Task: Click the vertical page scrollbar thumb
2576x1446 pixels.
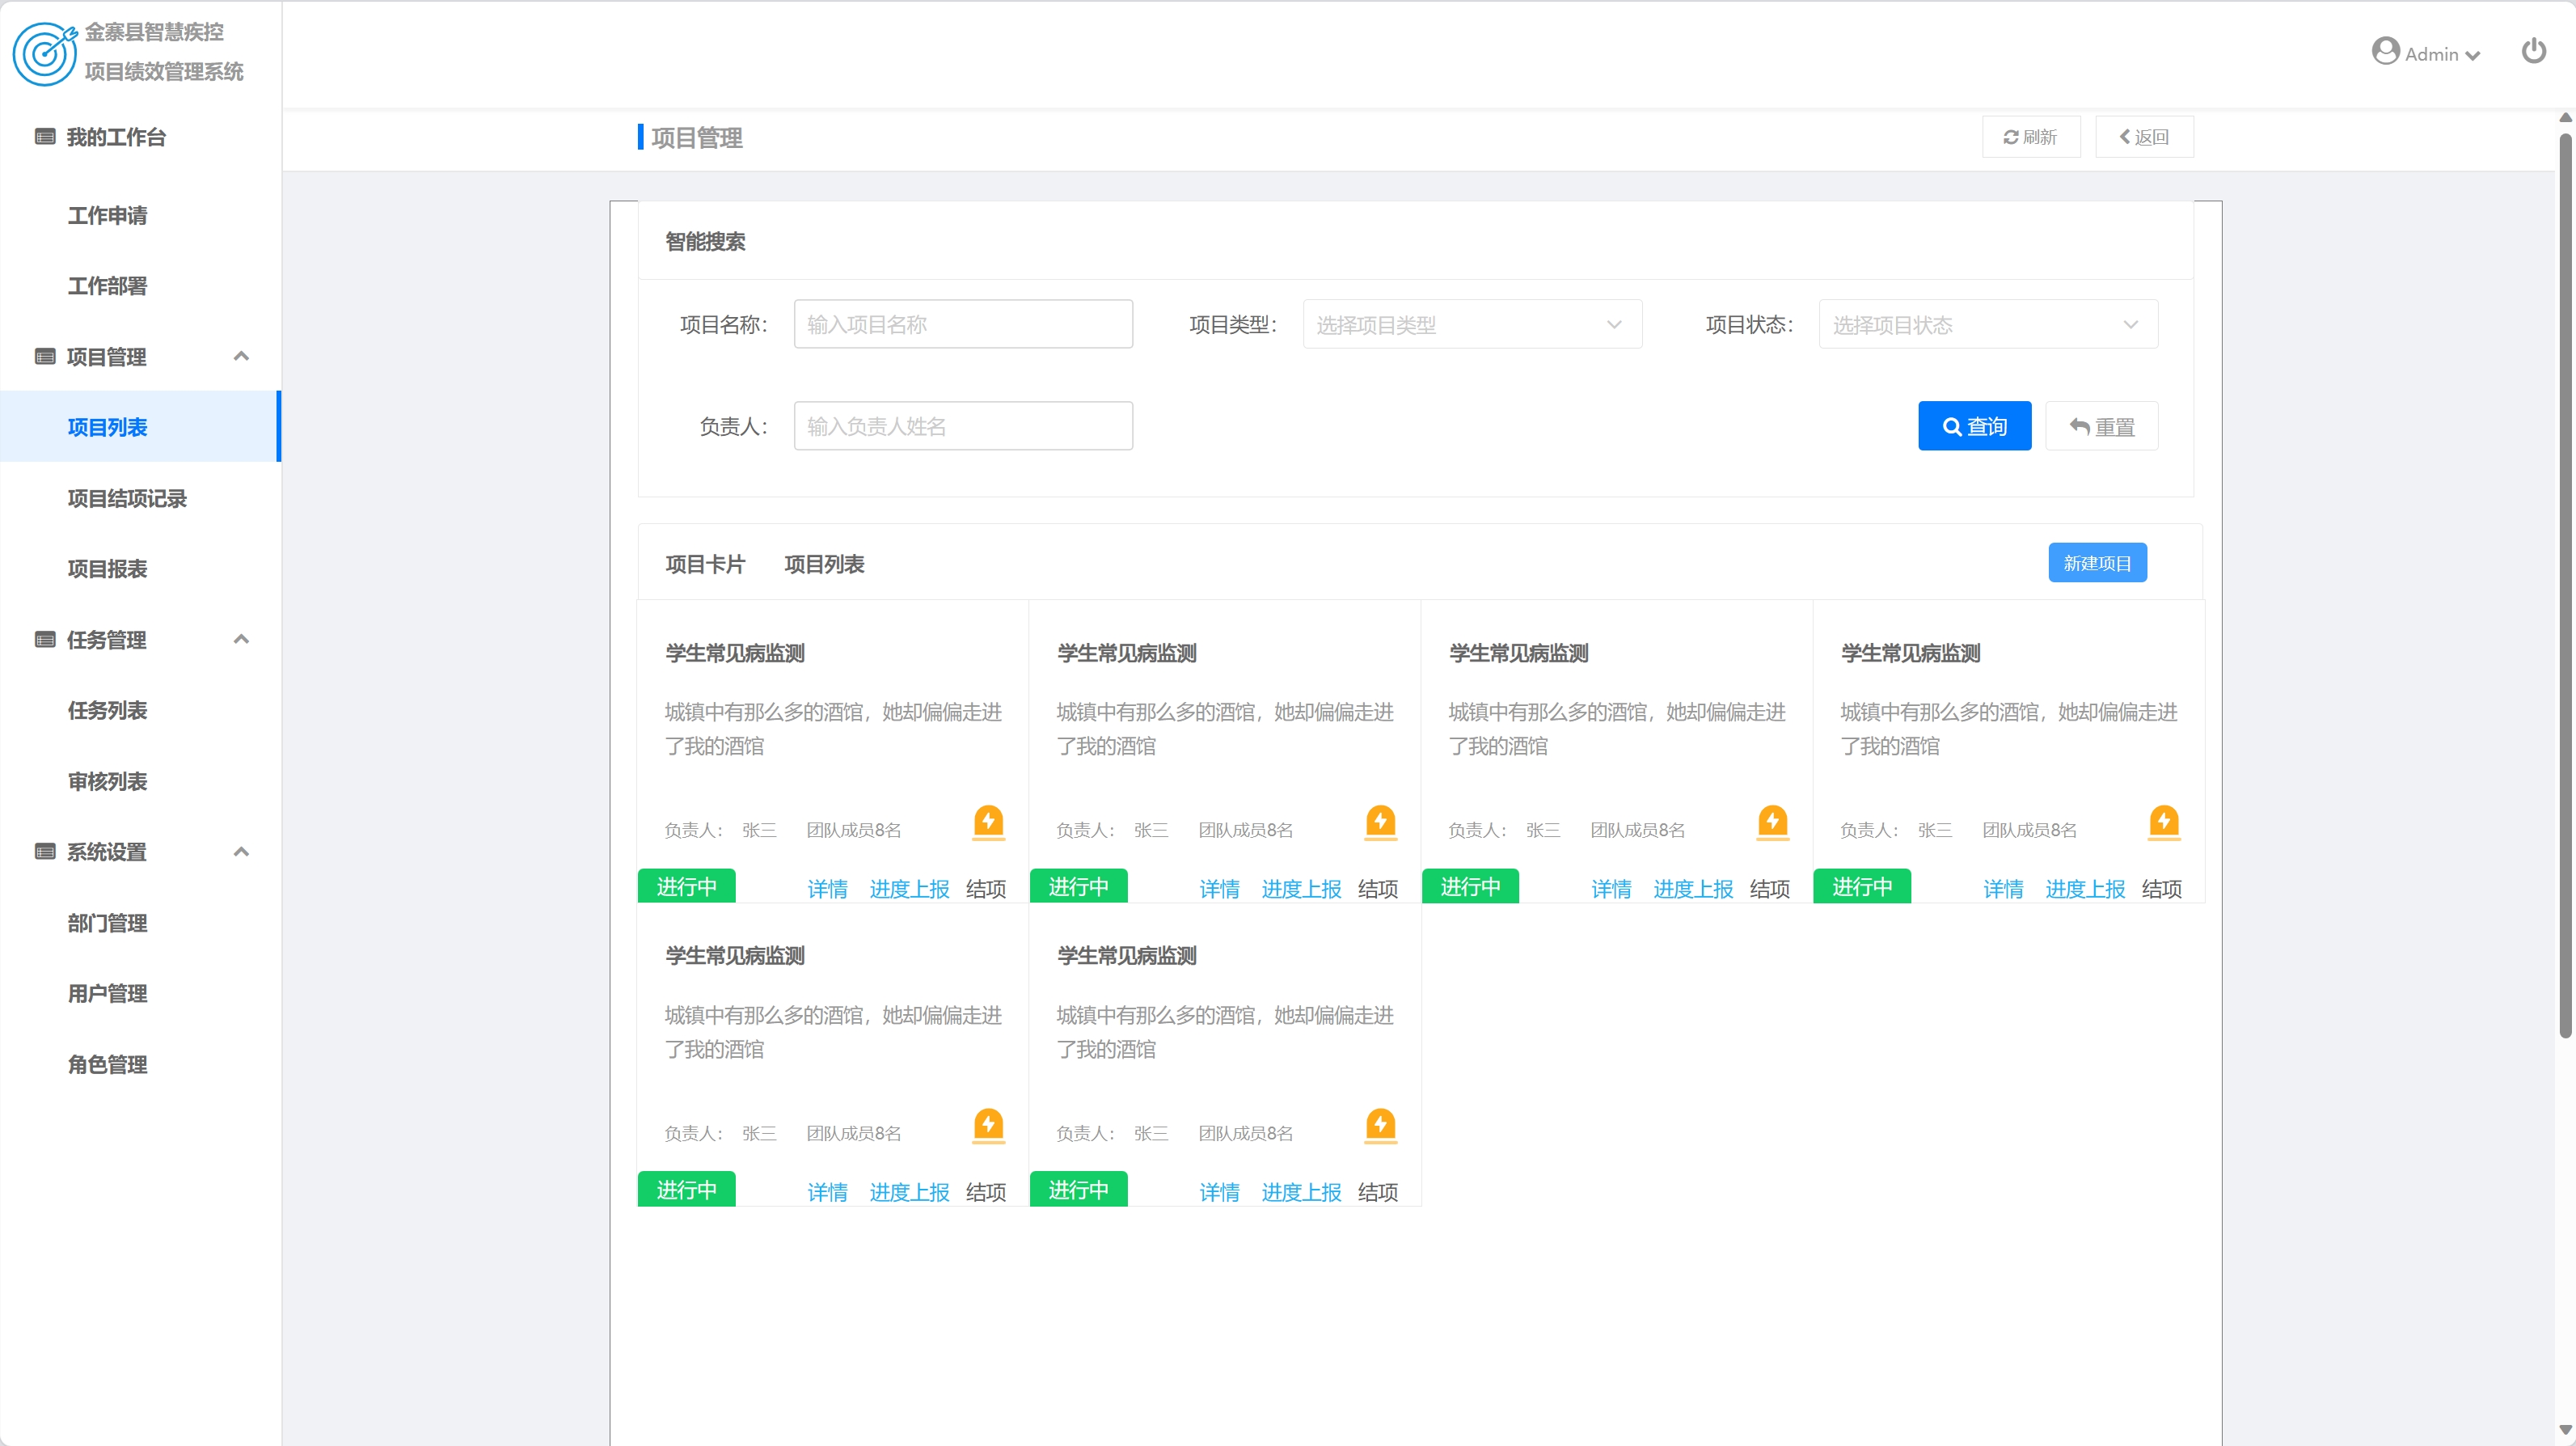Action: (x=2565, y=585)
